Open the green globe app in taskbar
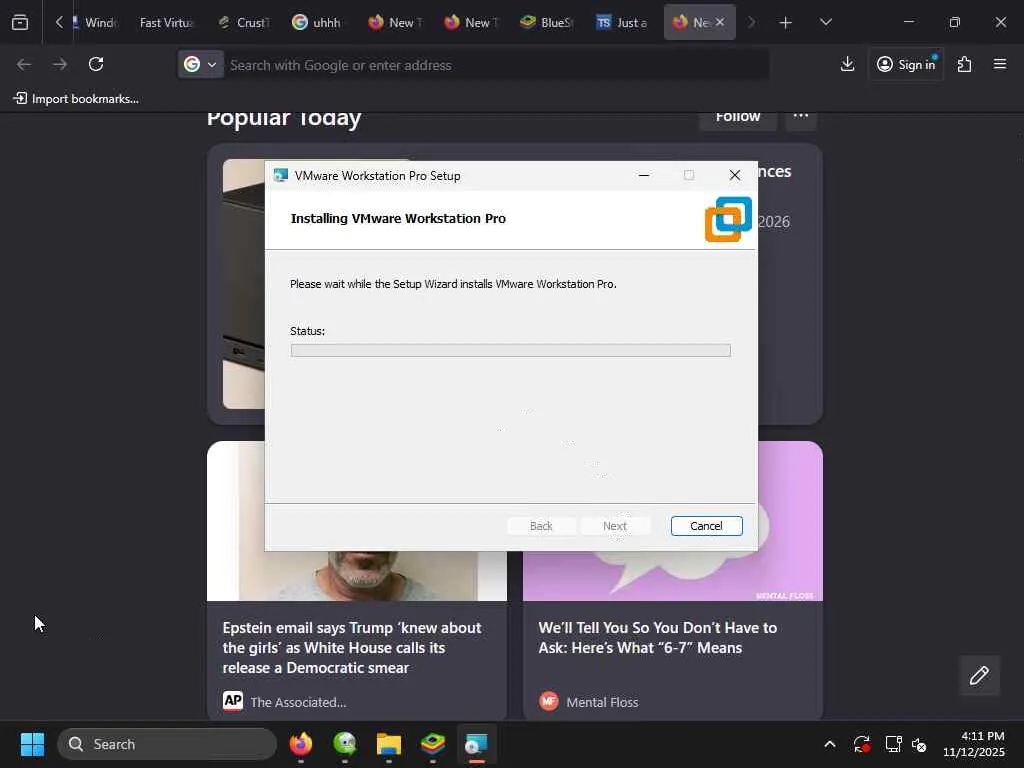 [x=345, y=744]
